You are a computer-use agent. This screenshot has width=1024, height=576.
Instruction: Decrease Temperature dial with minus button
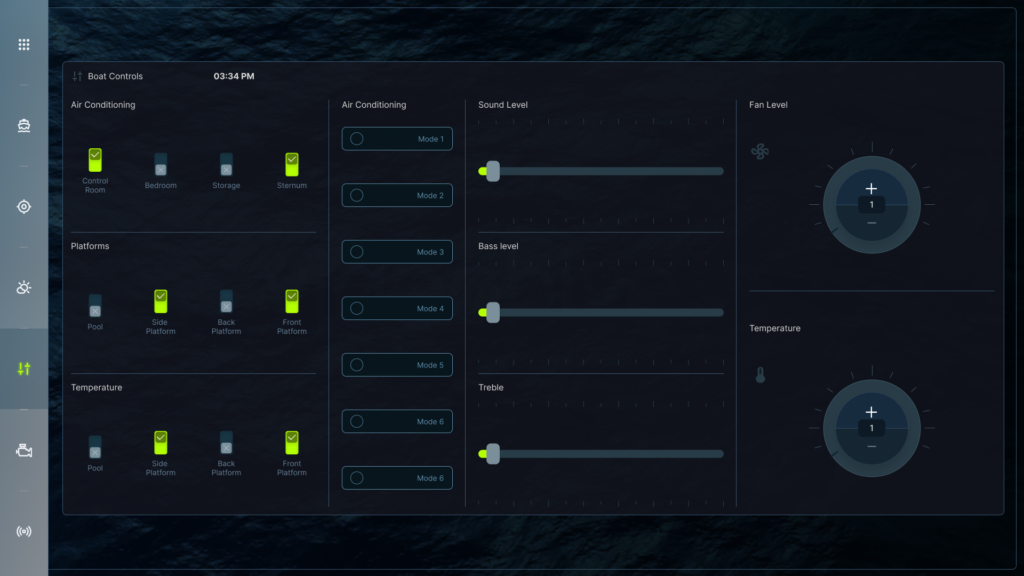coord(871,446)
